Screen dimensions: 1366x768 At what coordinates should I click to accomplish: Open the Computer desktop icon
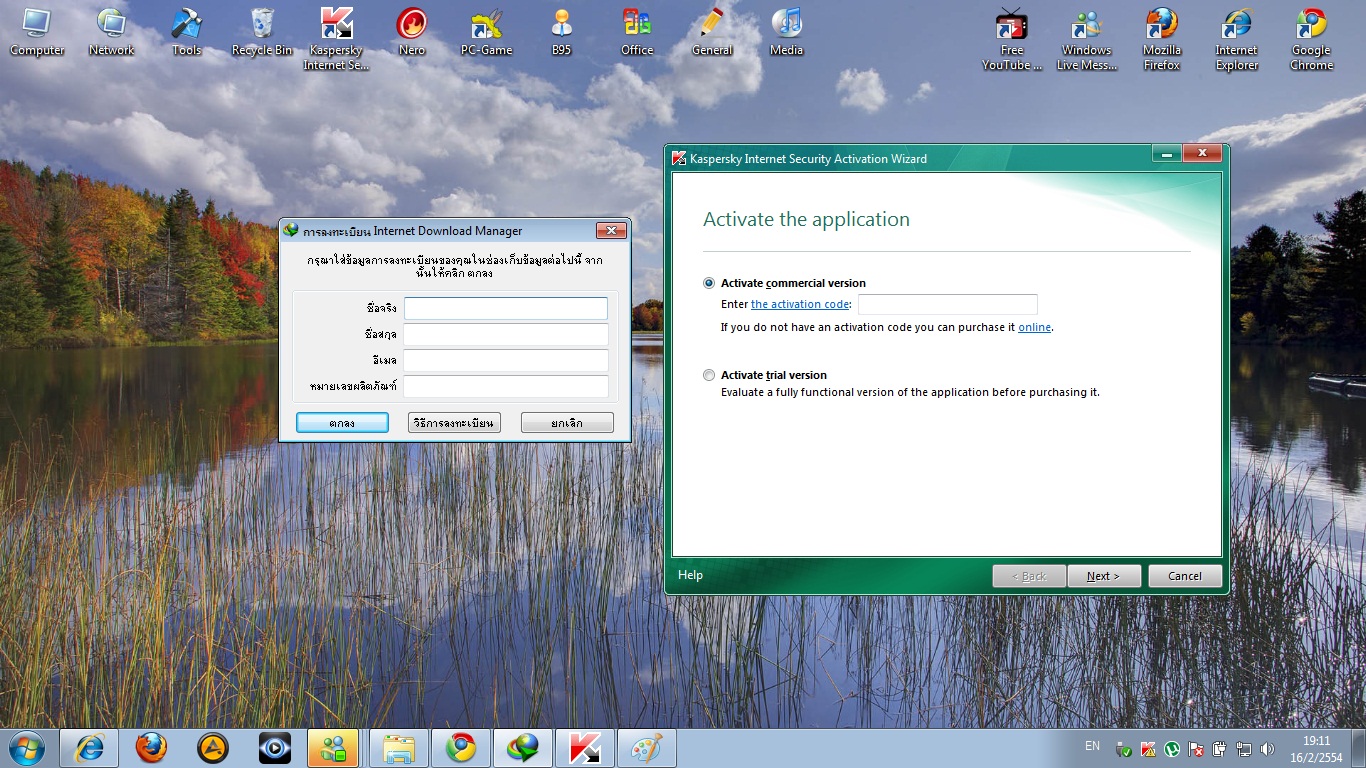tap(37, 32)
